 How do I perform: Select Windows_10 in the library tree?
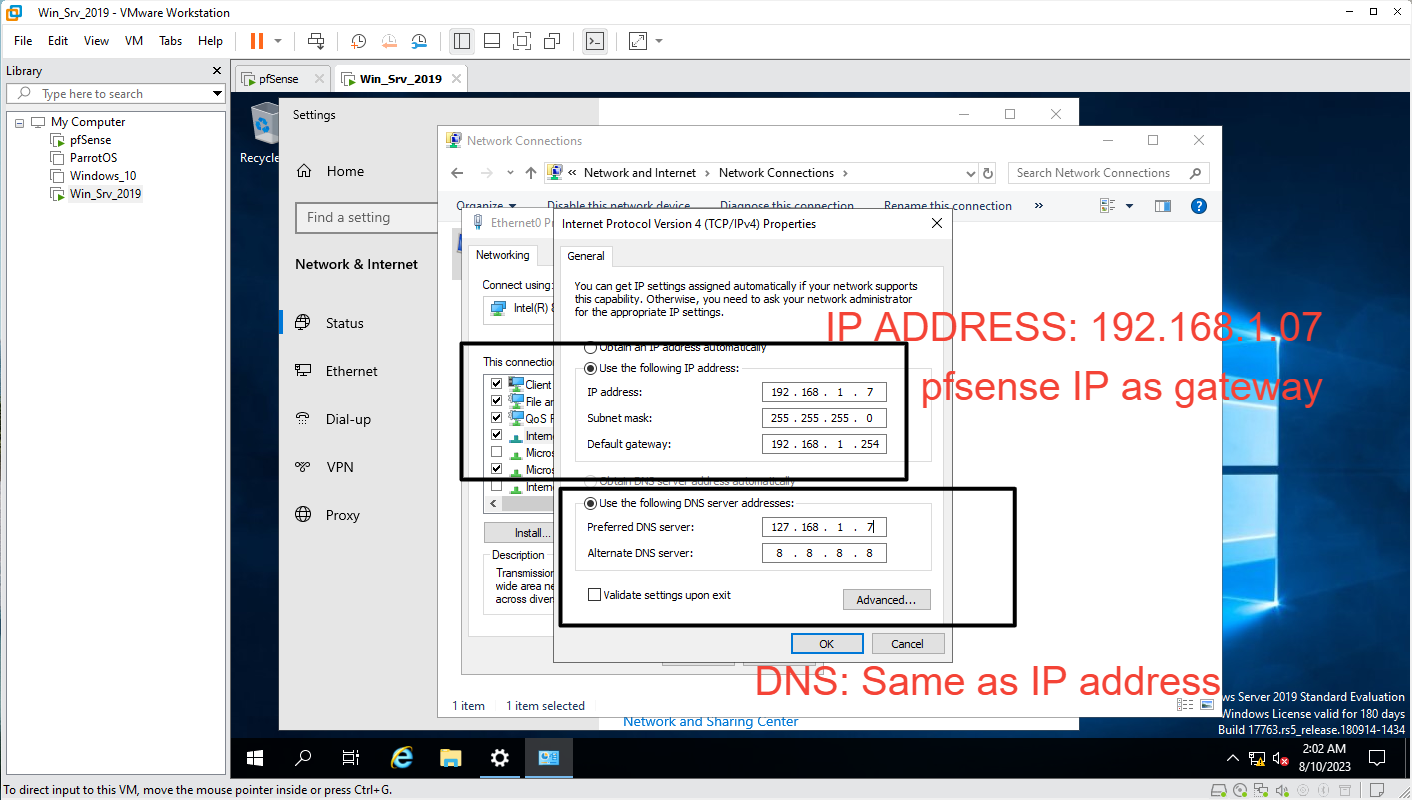(x=102, y=176)
